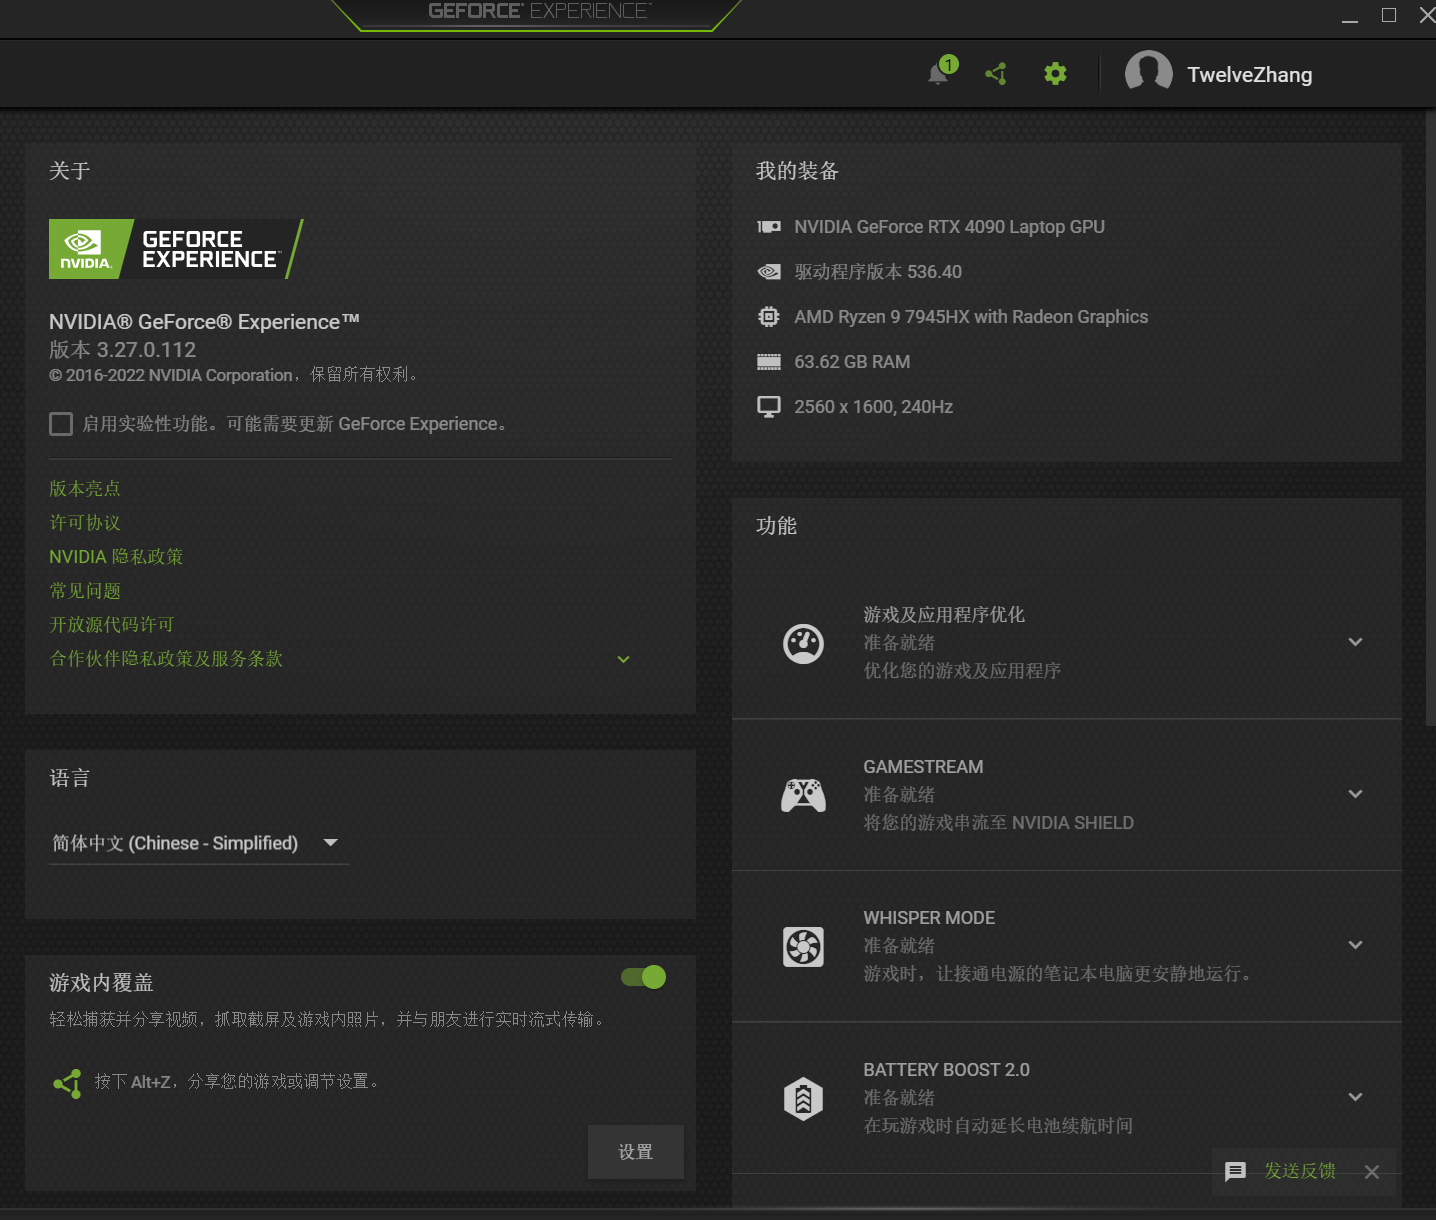1436x1220 pixels.
Task: Open the 版本亮点 release highlights link
Action: click(85, 488)
